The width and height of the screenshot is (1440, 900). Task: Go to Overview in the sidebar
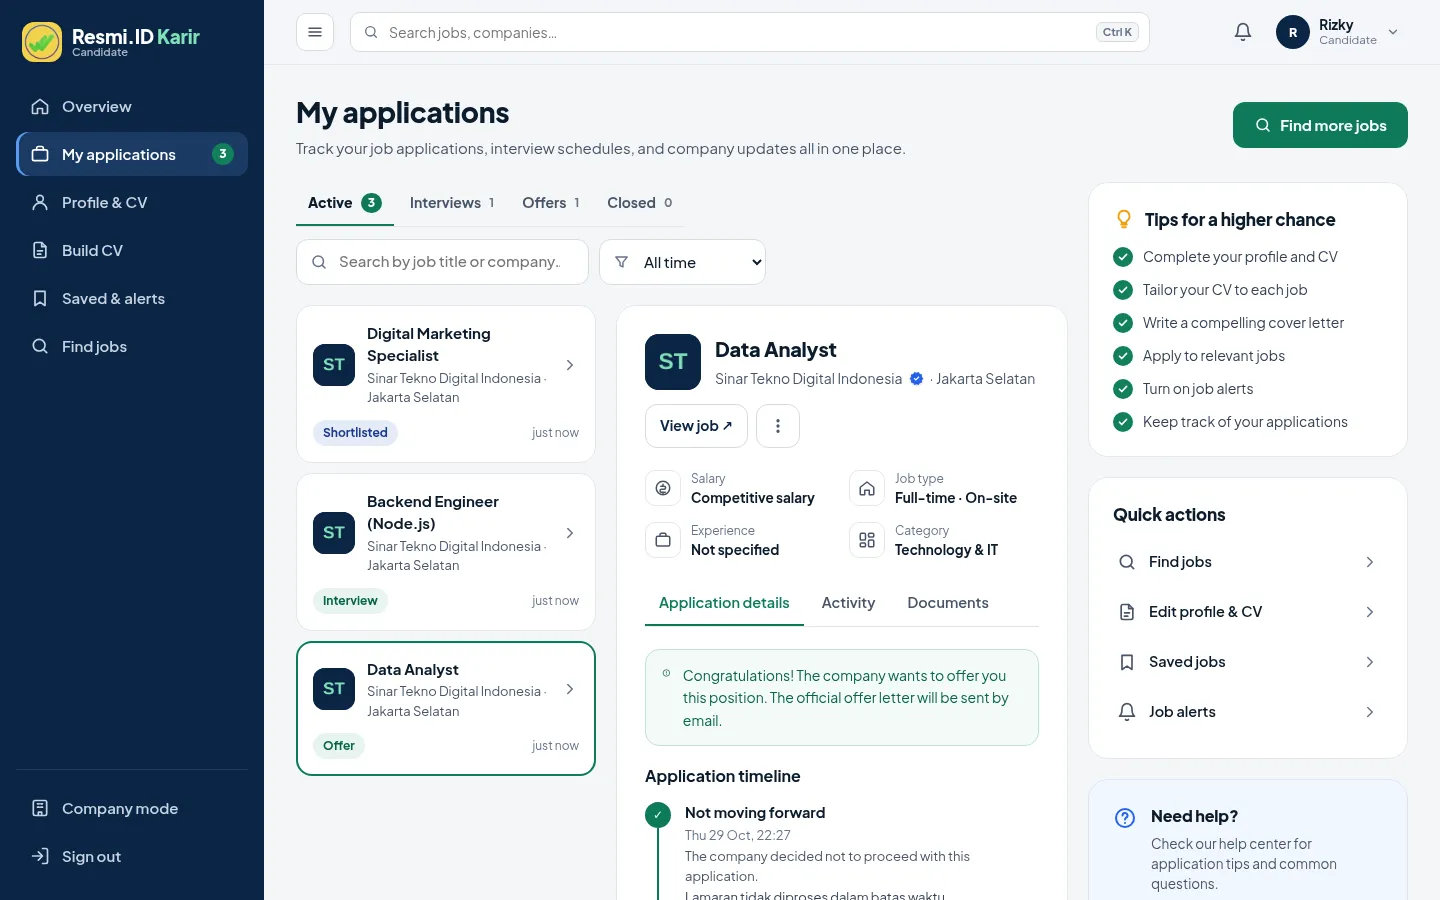pyautogui.click(x=132, y=107)
